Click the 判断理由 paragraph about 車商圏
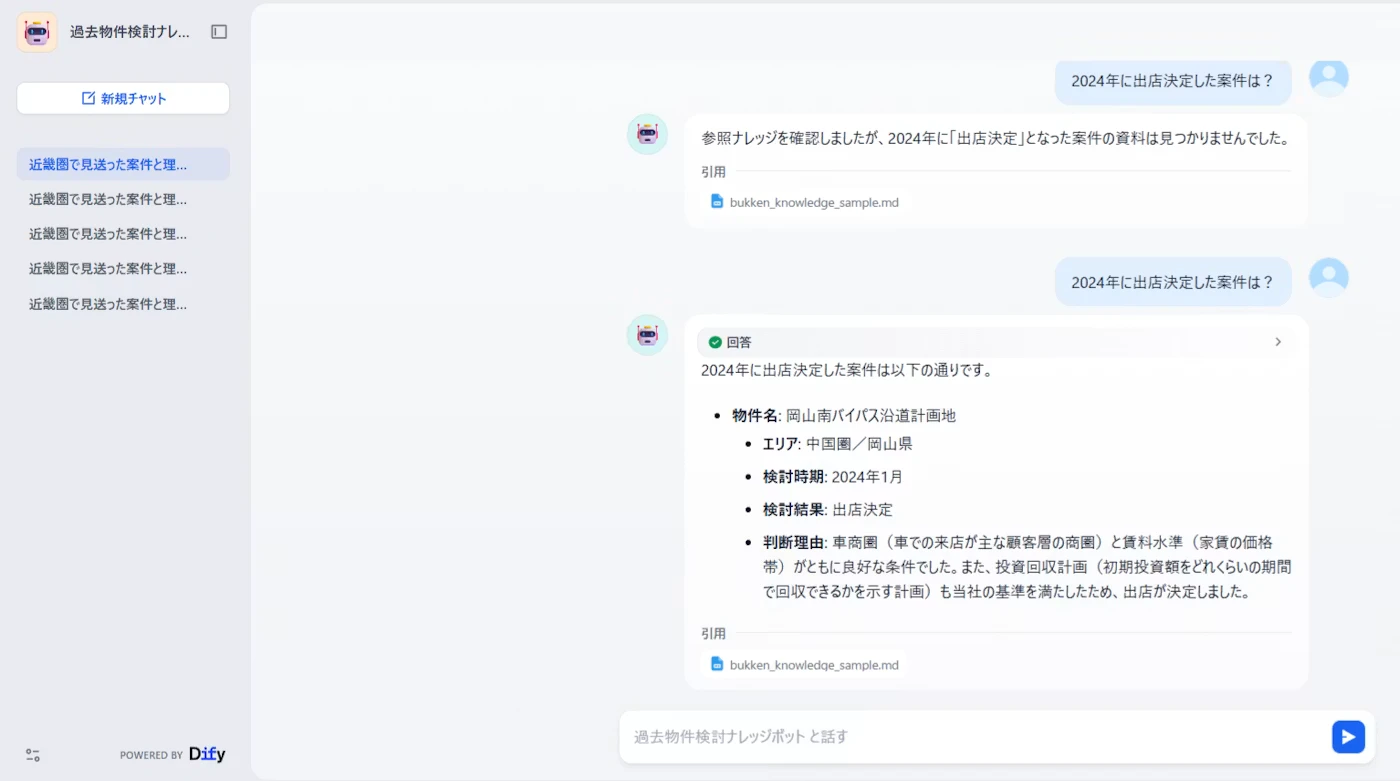Image resolution: width=1400 pixels, height=781 pixels. click(1027, 567)
